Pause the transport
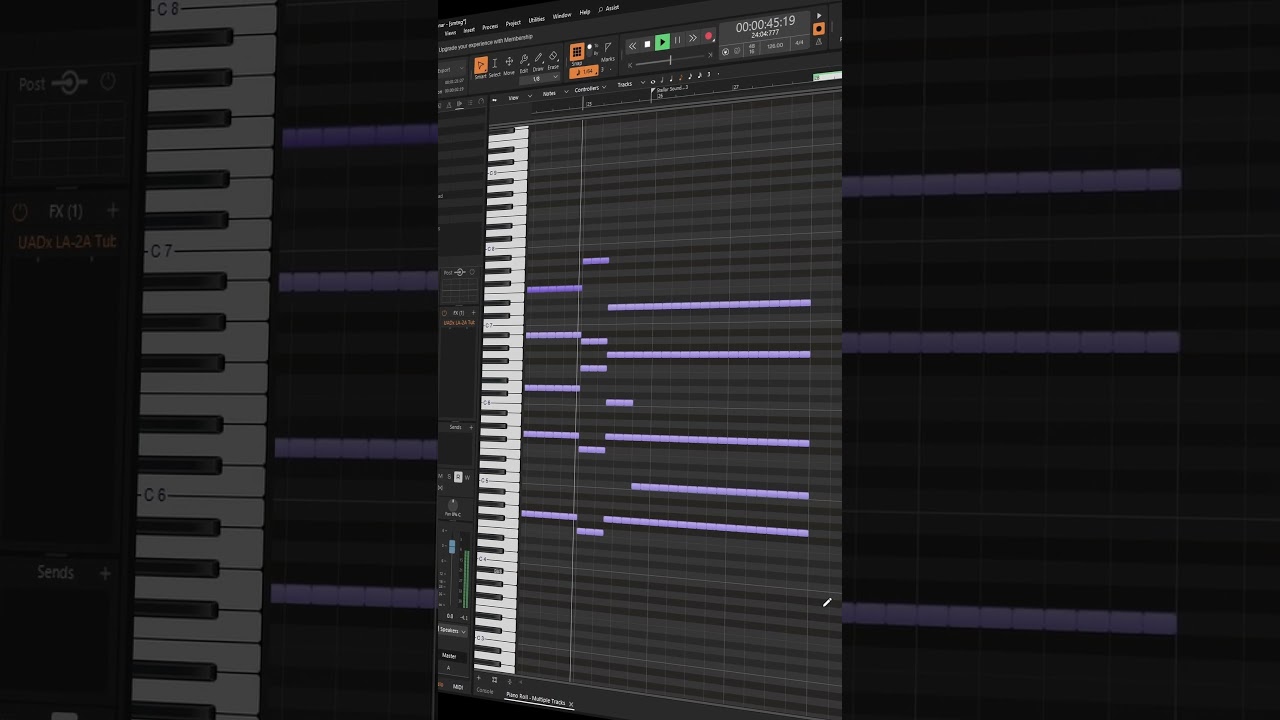Screen dimensions: 1280x720 coord(677,40)
